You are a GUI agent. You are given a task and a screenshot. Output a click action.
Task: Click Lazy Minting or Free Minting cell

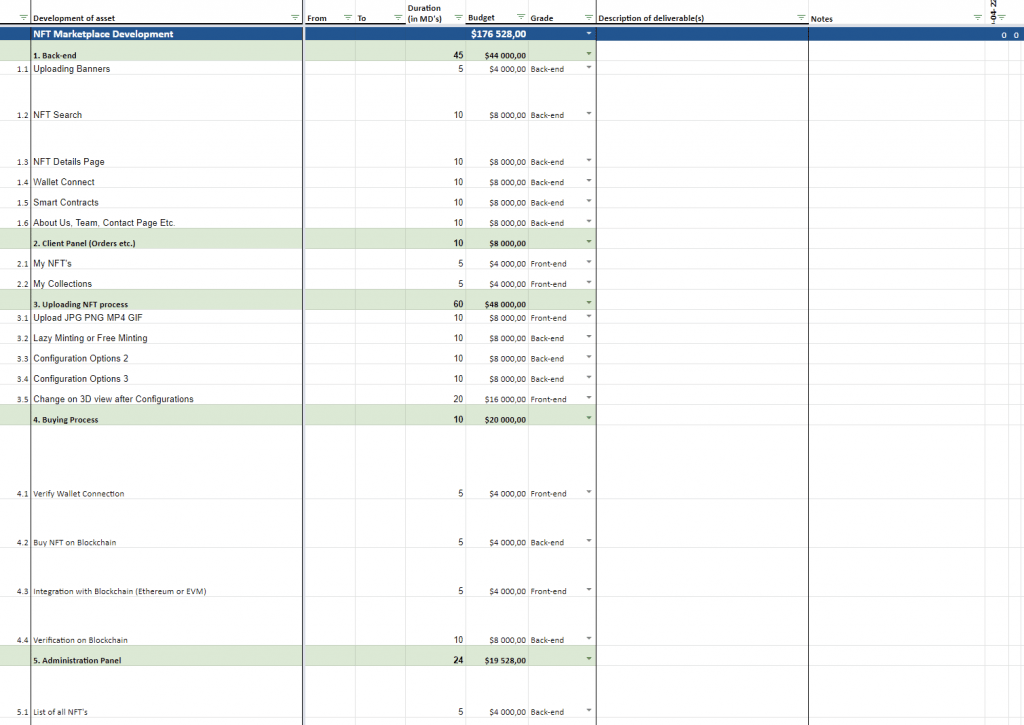pos(167,334)
